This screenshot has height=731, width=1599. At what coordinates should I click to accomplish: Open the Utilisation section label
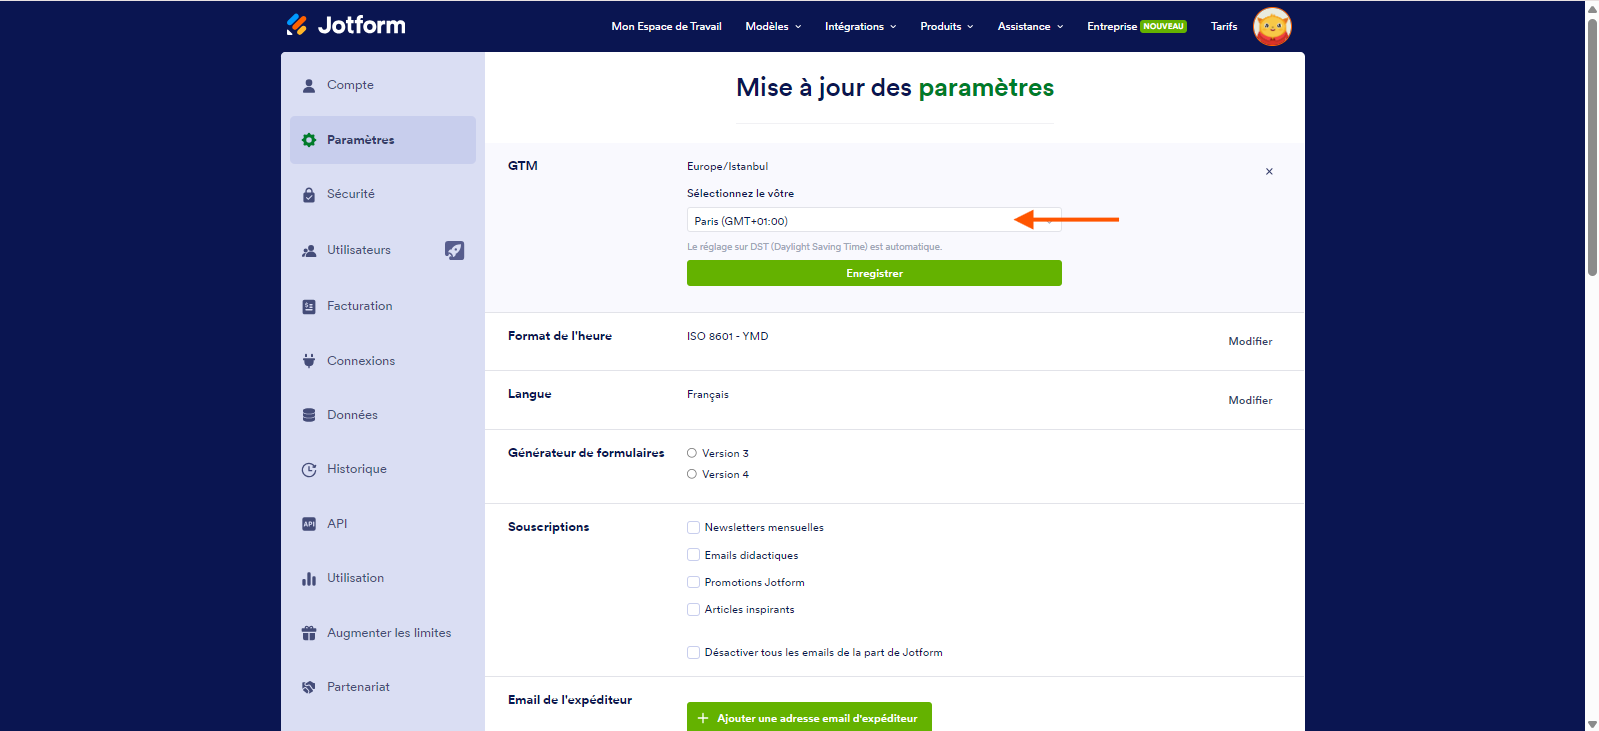click(x=355, y=578)
